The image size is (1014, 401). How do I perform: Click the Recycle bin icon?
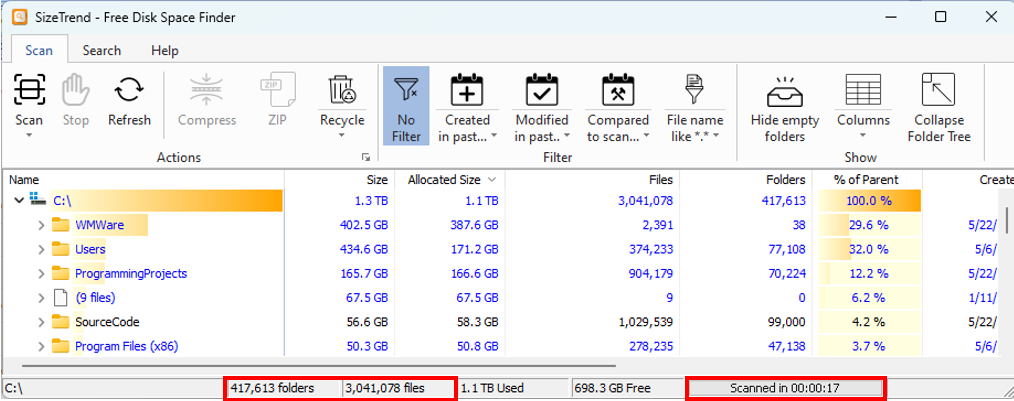point(341,89)
